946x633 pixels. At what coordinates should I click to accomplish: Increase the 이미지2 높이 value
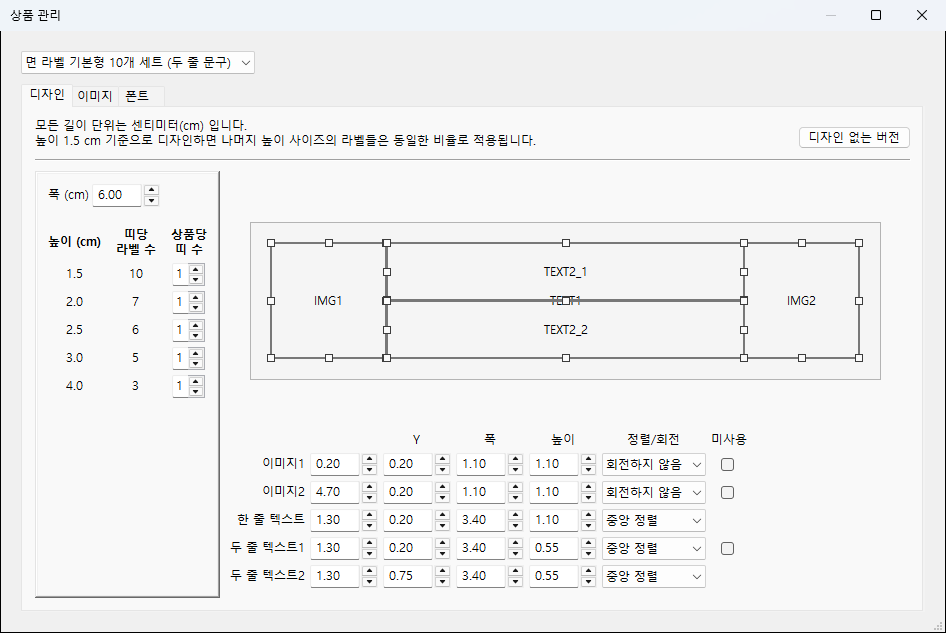tap(589, 487)
